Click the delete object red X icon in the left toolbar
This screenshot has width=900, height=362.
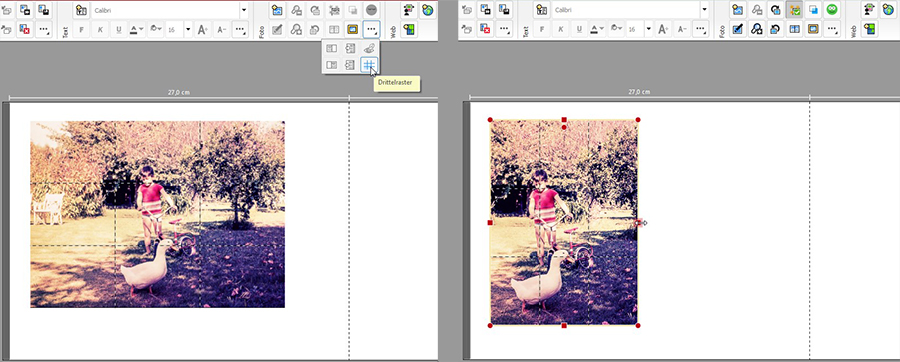(25, 29)
